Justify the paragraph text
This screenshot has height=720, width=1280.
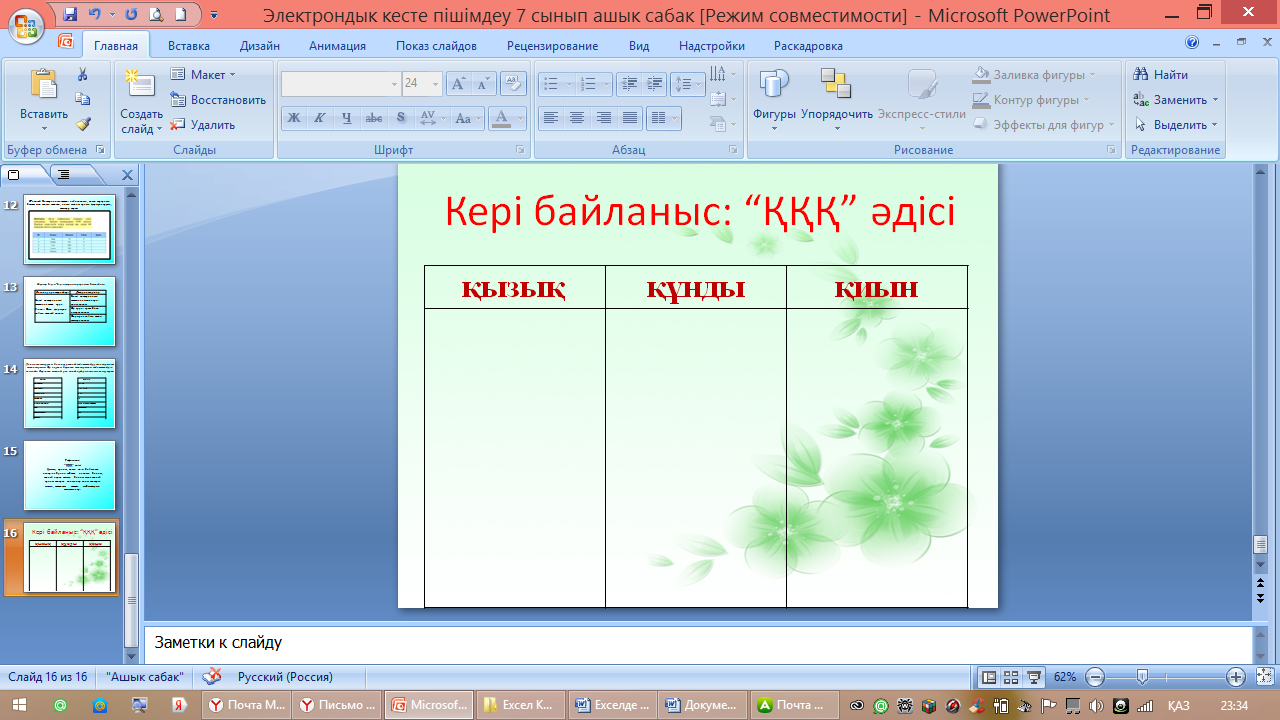pyautogui.click(x=630, y=118)
